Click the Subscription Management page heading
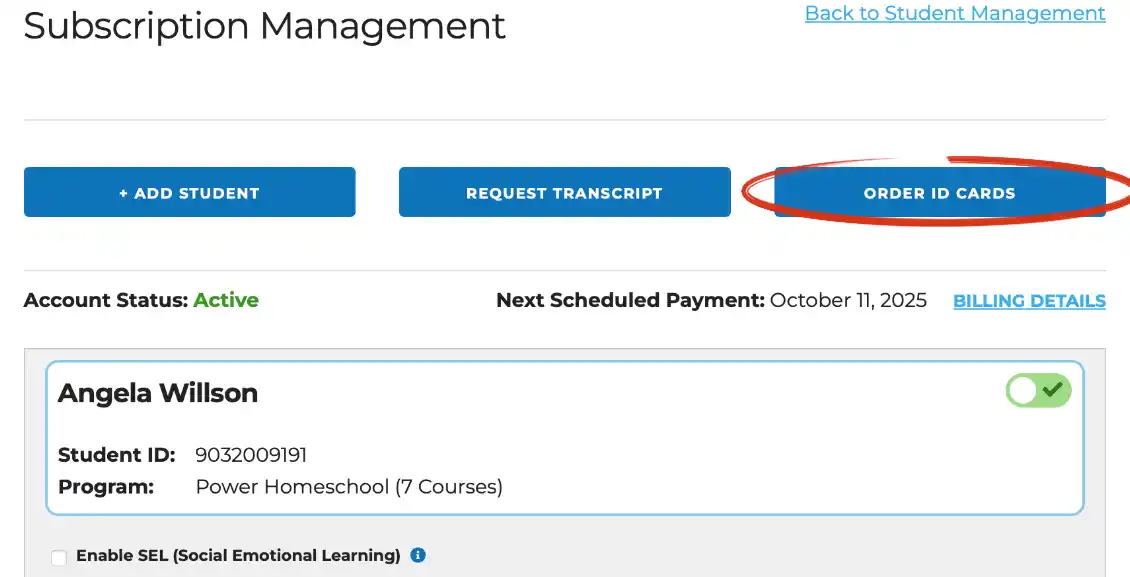Screen dimensions: 1130x577 [x=264, y=27]
